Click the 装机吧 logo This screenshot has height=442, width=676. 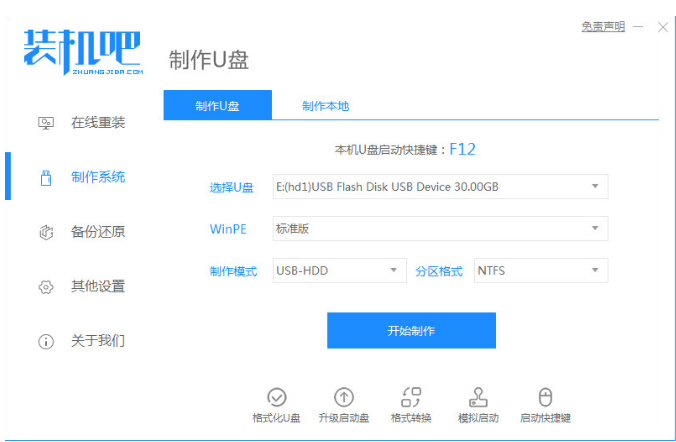click(x=83, y=50)
